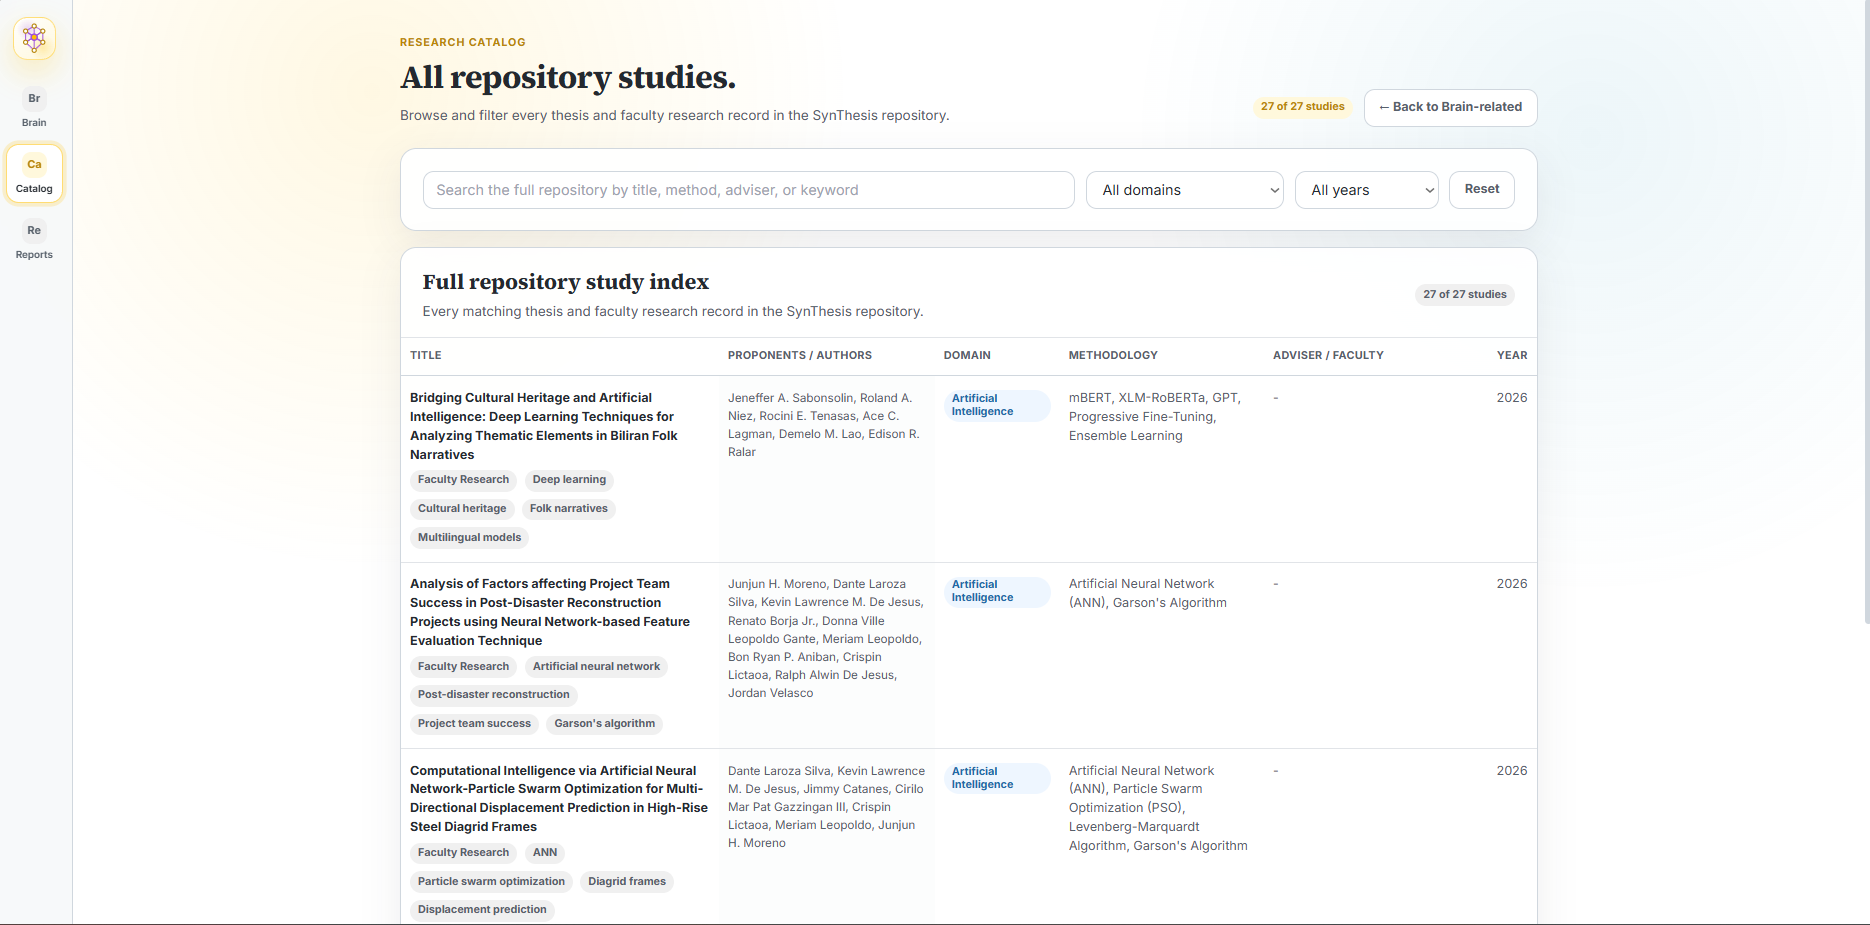Open the Post-Disaster Reconstruction study title
Image resolution: width=1870 pixels, height=925 pixels.
(550, 612)
